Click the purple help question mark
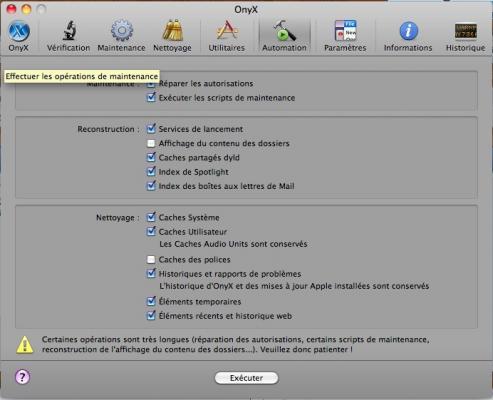This screenshot has height=400, width=493. (22, 377)
